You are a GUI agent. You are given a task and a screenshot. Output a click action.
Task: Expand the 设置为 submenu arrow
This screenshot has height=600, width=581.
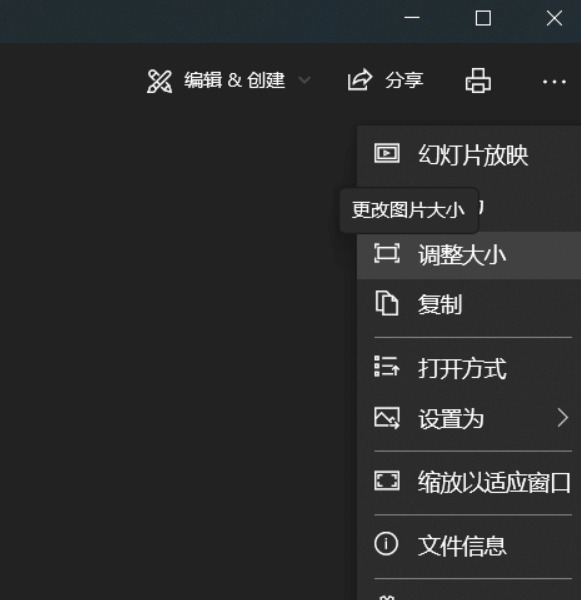[563, 417]
